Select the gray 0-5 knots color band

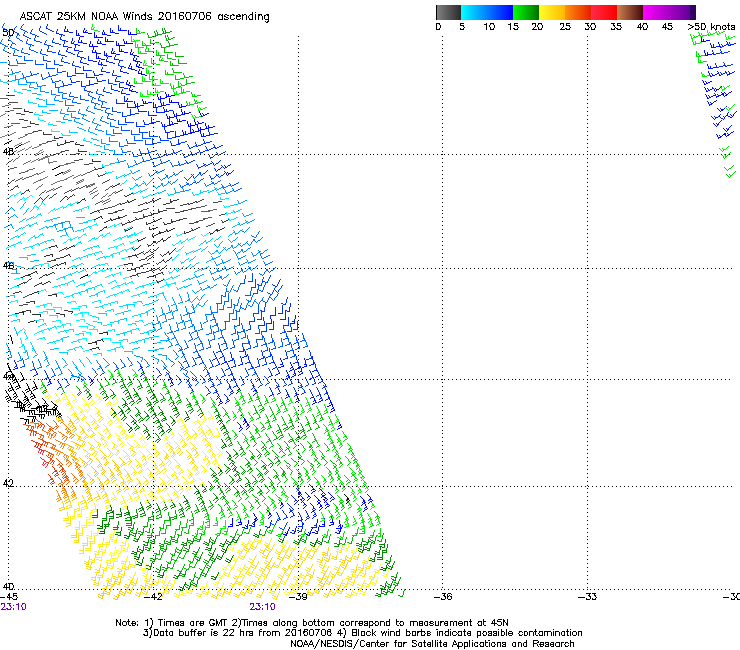pos(448,12)
